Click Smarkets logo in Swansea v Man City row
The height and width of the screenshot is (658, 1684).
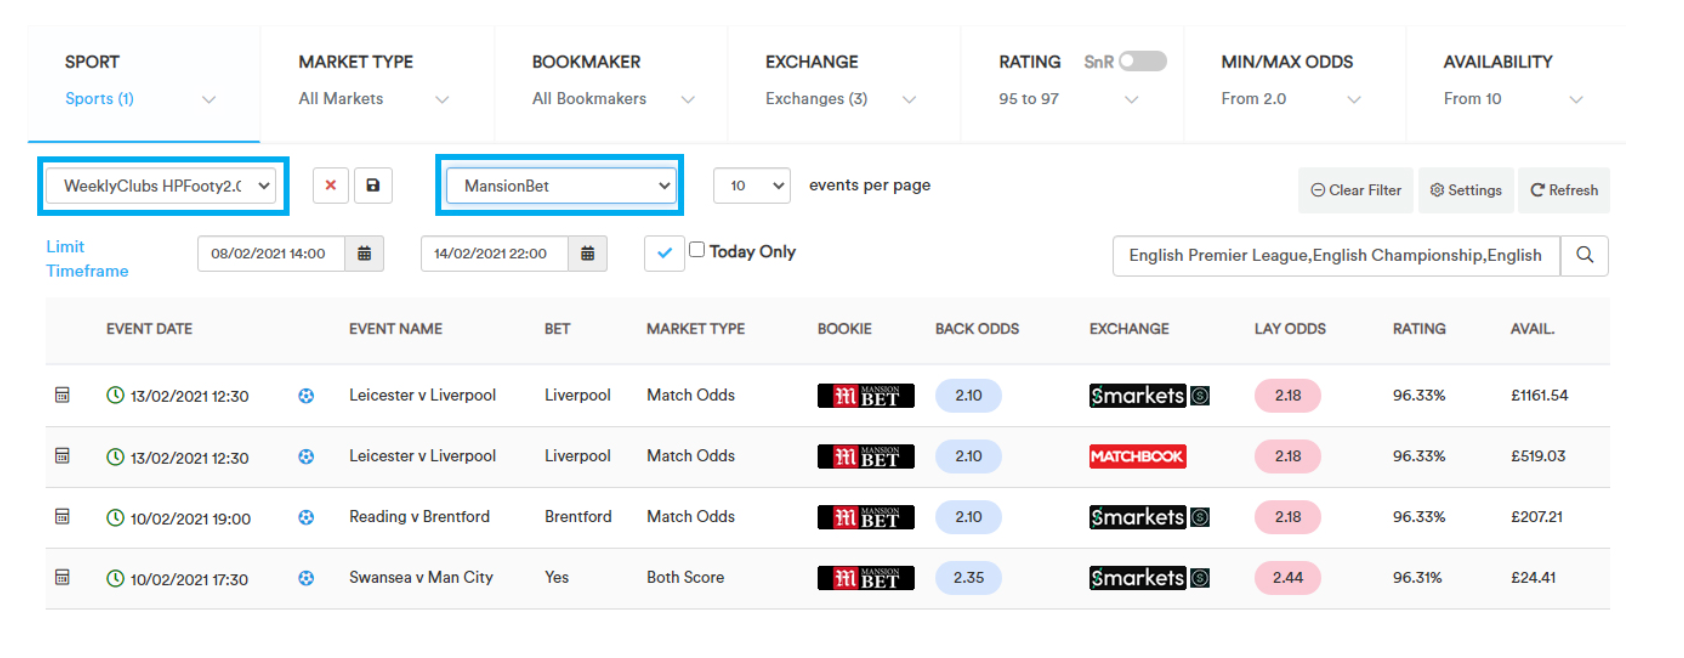(x=1149, y=578)
